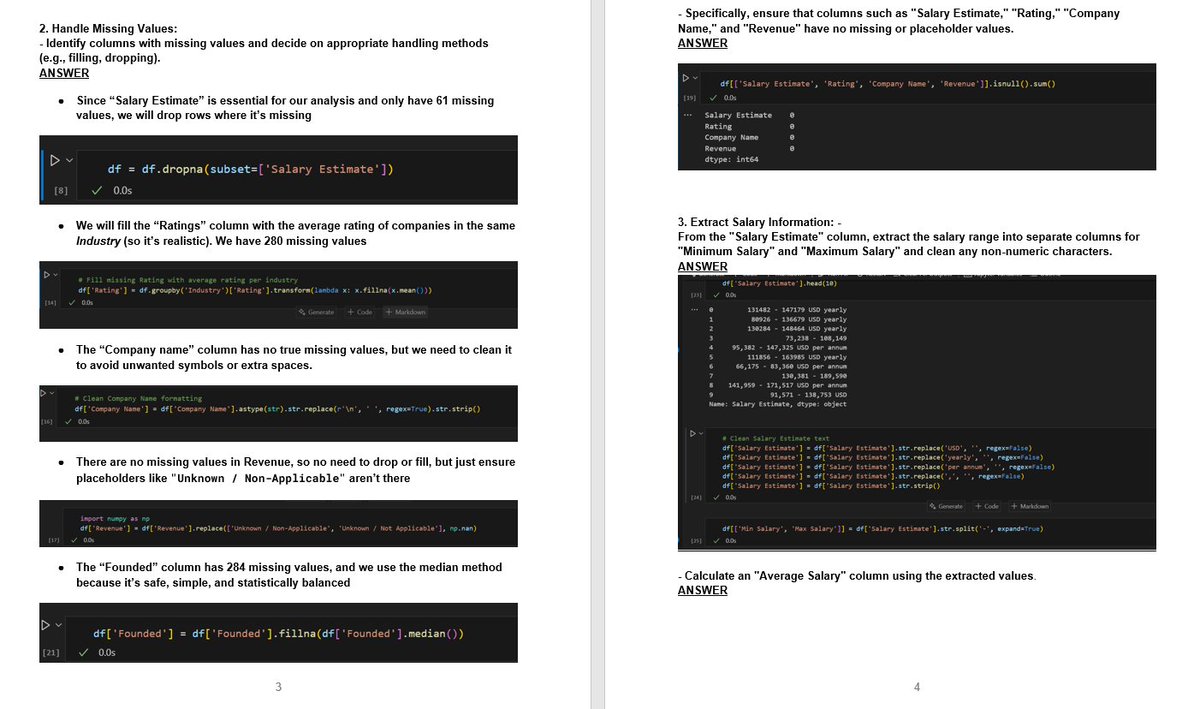Click execution count label [21]
Screen dimensions: 1200x709
point(50,653)
